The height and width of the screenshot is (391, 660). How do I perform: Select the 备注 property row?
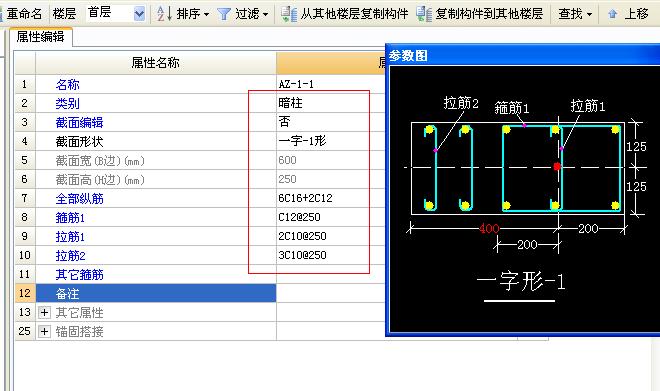point(156,293)
